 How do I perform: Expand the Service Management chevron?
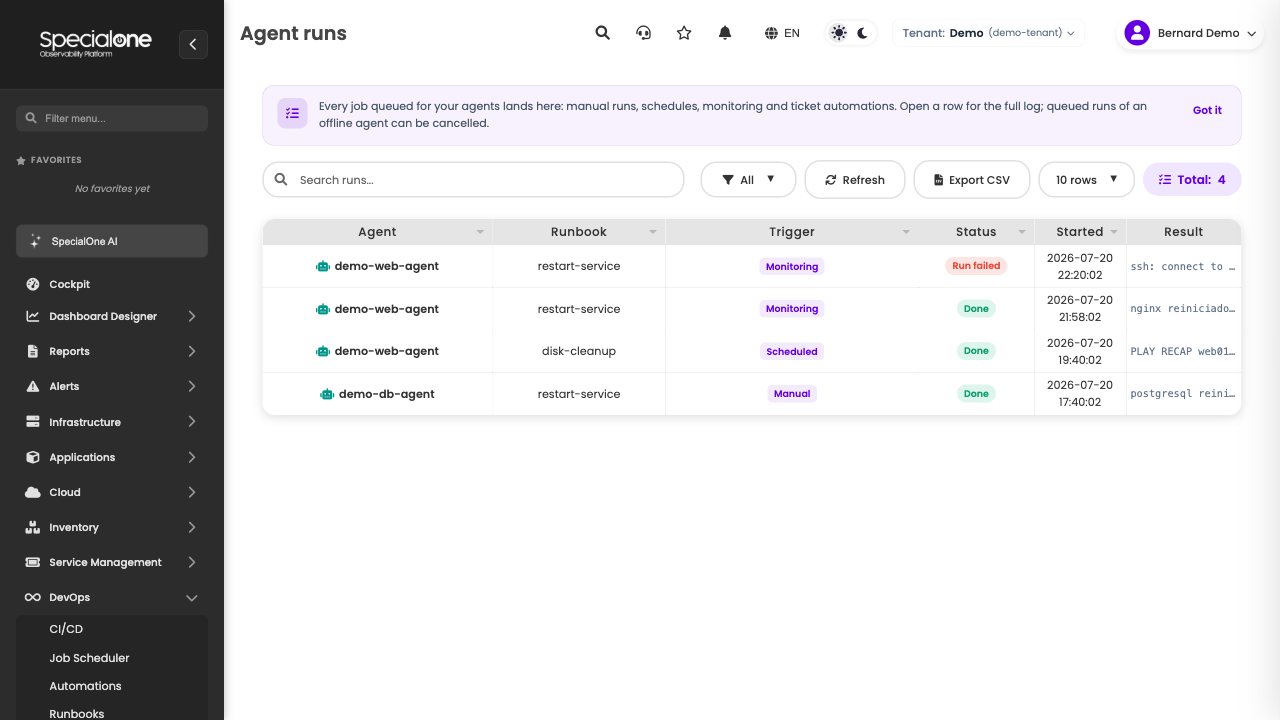192,562
